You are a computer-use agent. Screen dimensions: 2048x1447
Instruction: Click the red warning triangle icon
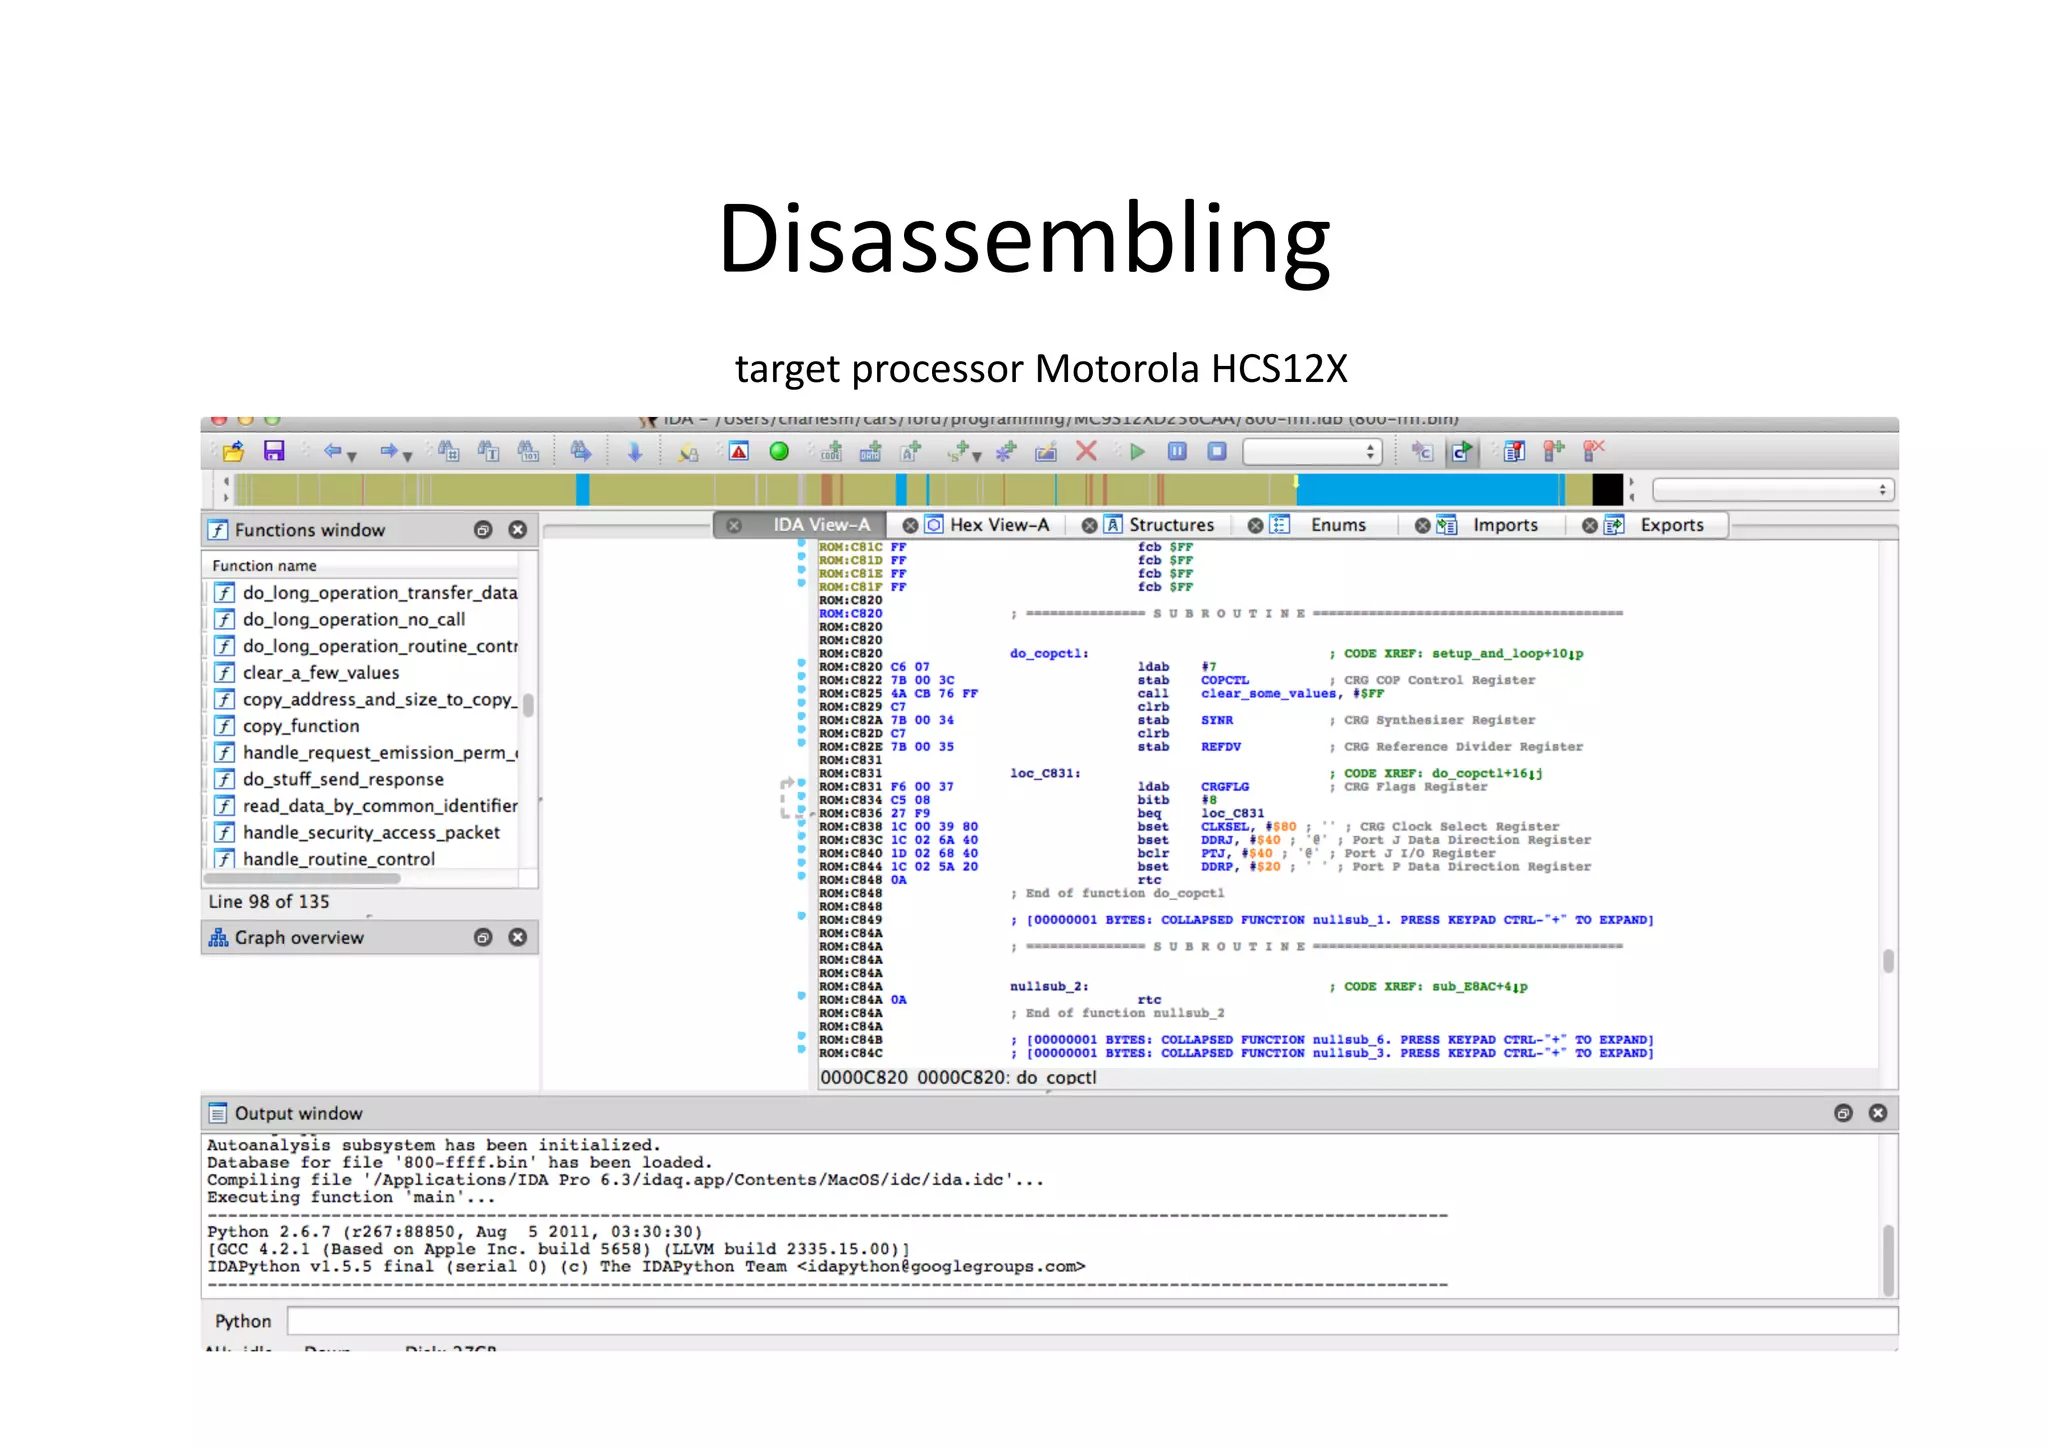click(738, 452)
